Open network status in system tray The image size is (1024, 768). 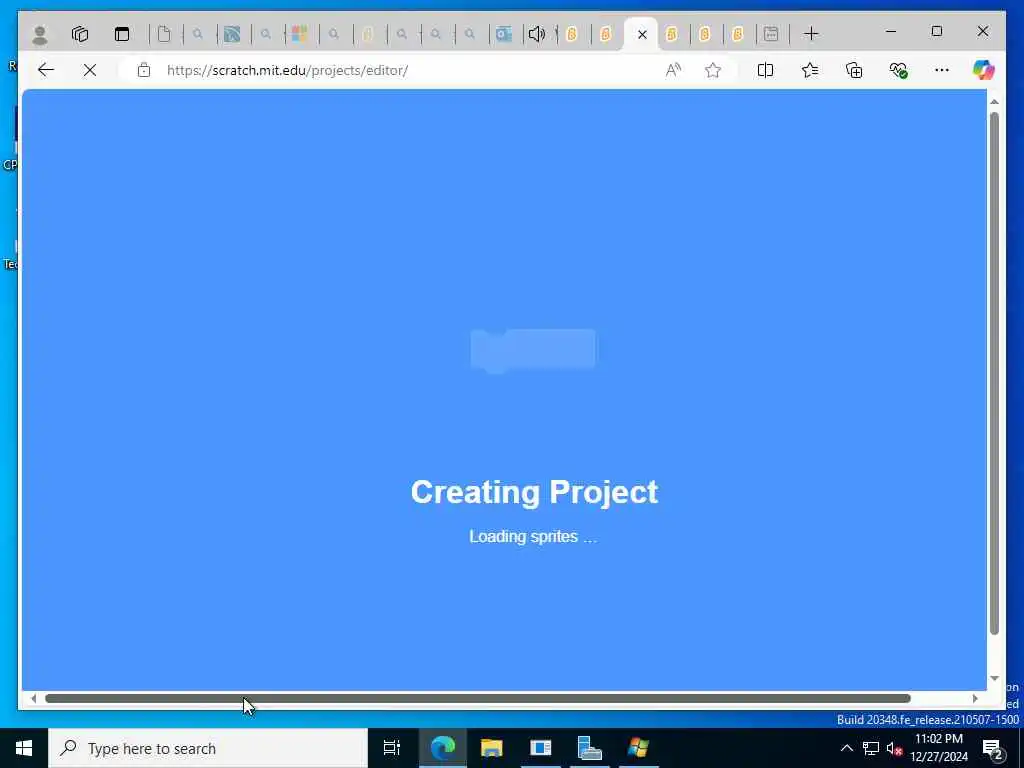coord(871,748)
